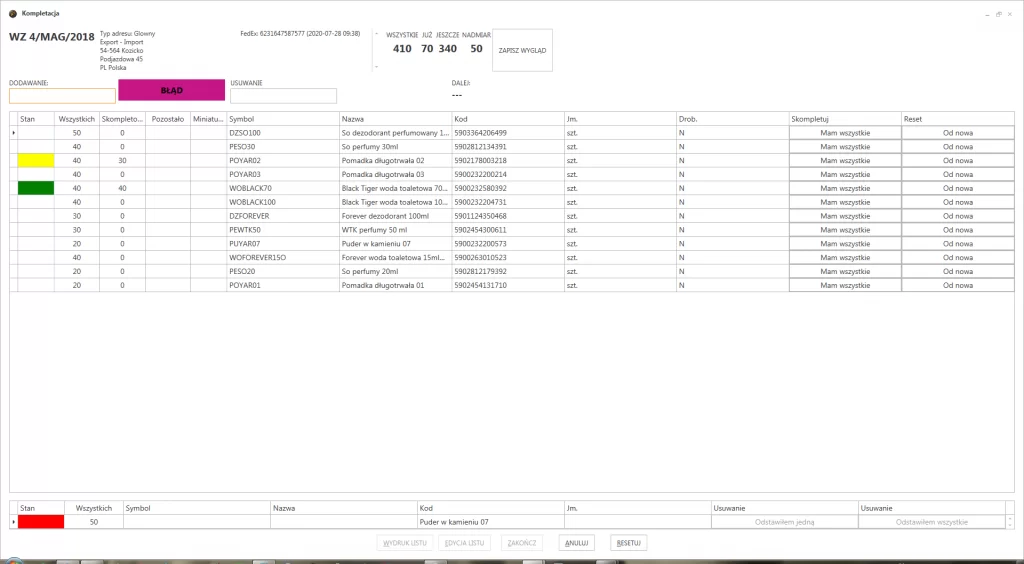The image size is (1024, 564).
Task: Click Od nowa for POYAR03 row
Action: (x=958, y=174)
